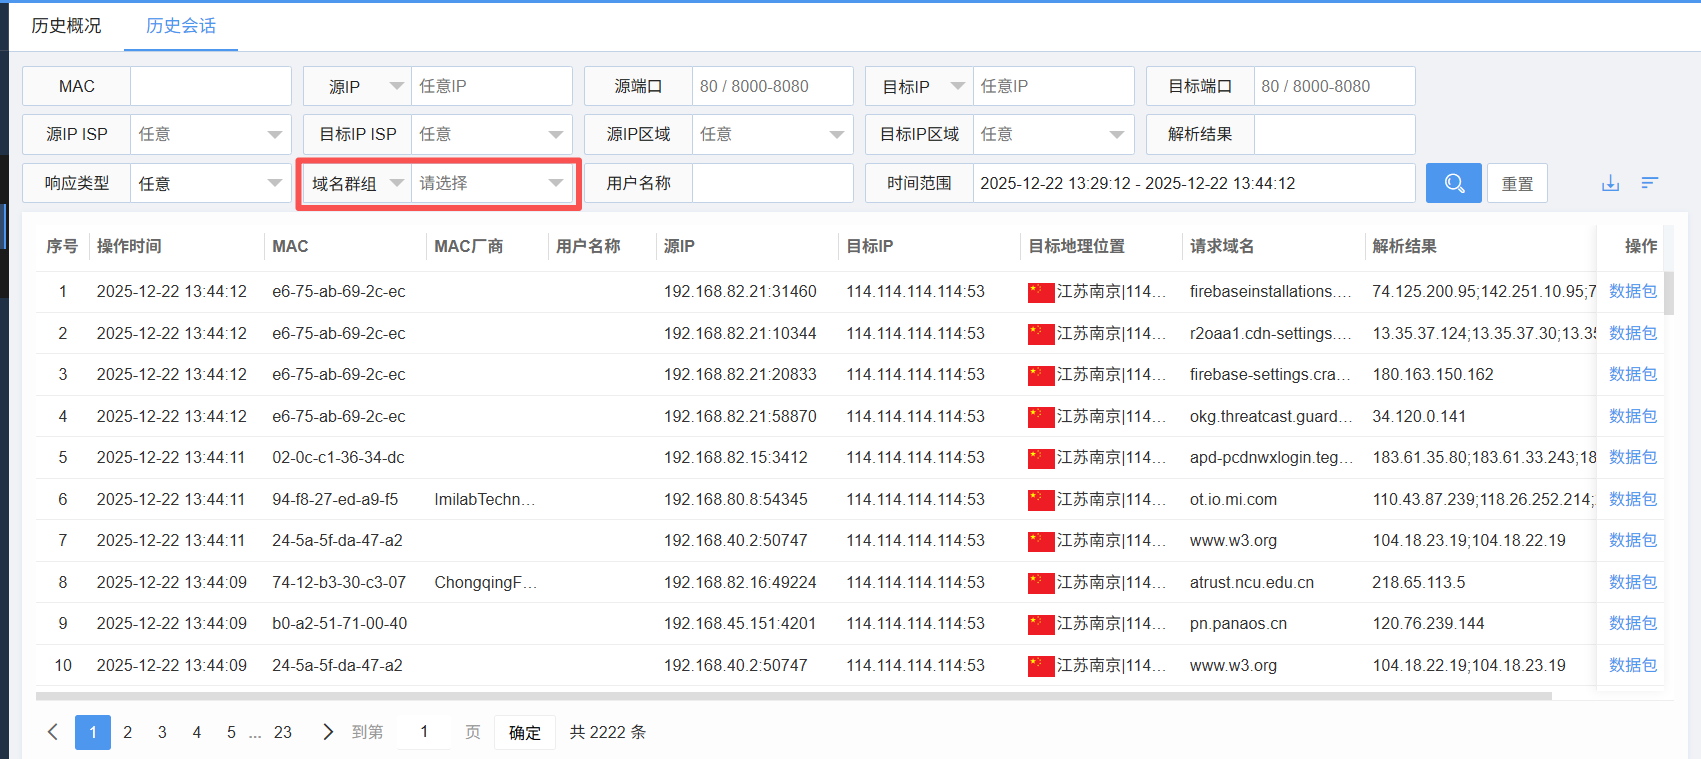Expand the 域名群组 请选择 dropdown

coord(490,183)
